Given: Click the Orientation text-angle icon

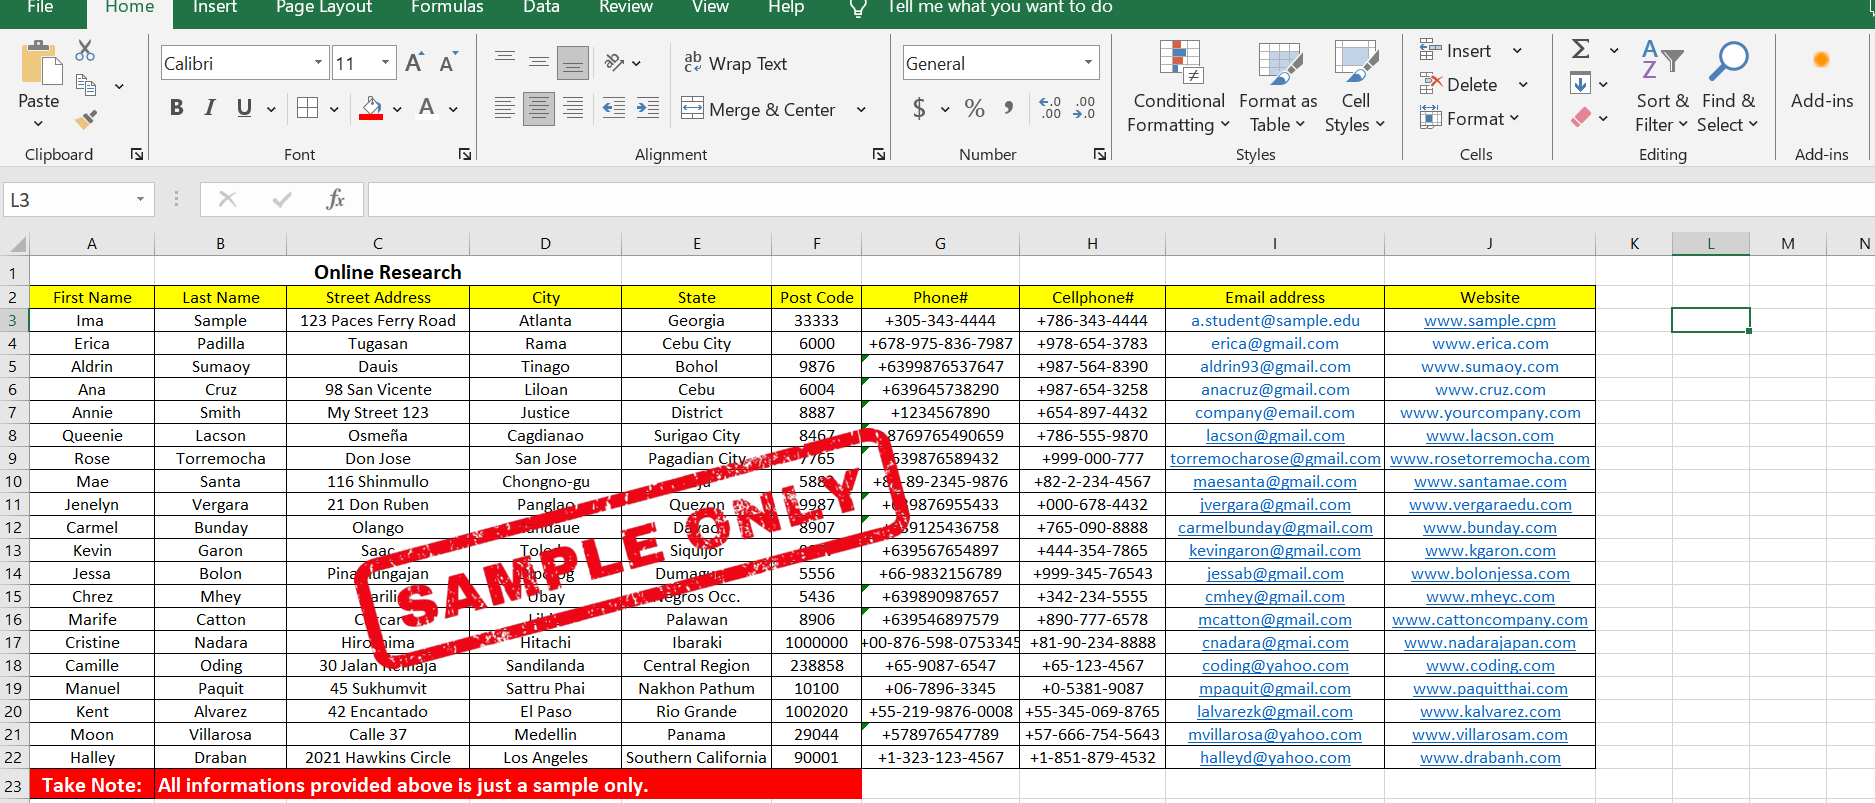Looking at the screenshot, I should [615, 63].
